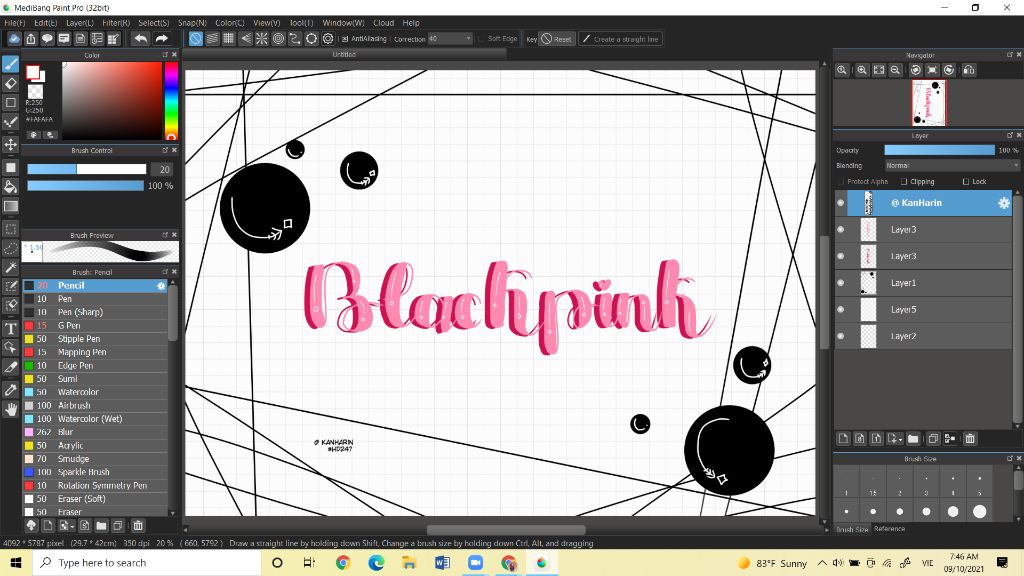
Task: Delete brush with the Brush panel trash icon
Action: coord(138,525)
